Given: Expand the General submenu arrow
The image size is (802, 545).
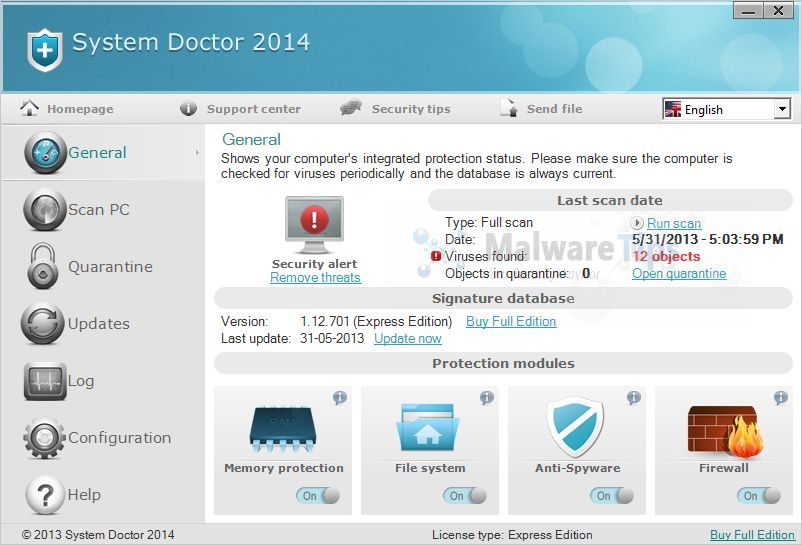Looking at the screenshot, I should click(197, 152).
